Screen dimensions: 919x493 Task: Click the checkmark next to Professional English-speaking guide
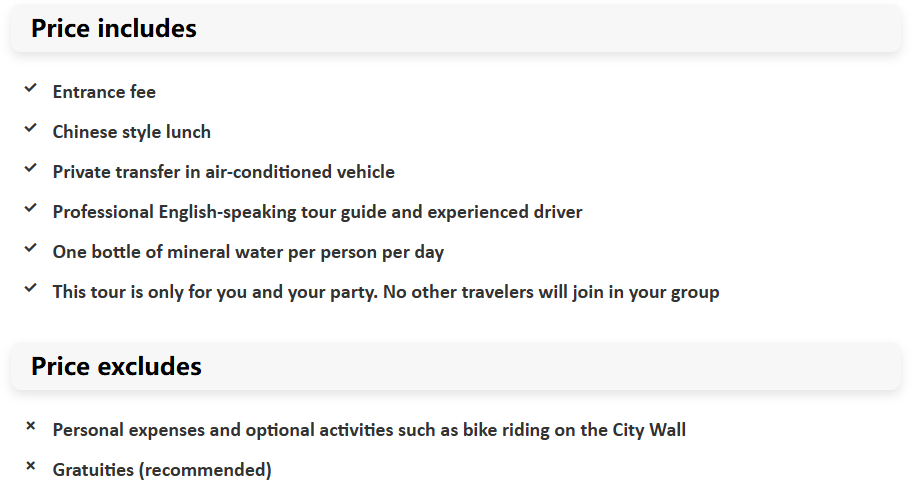point(30,208)
